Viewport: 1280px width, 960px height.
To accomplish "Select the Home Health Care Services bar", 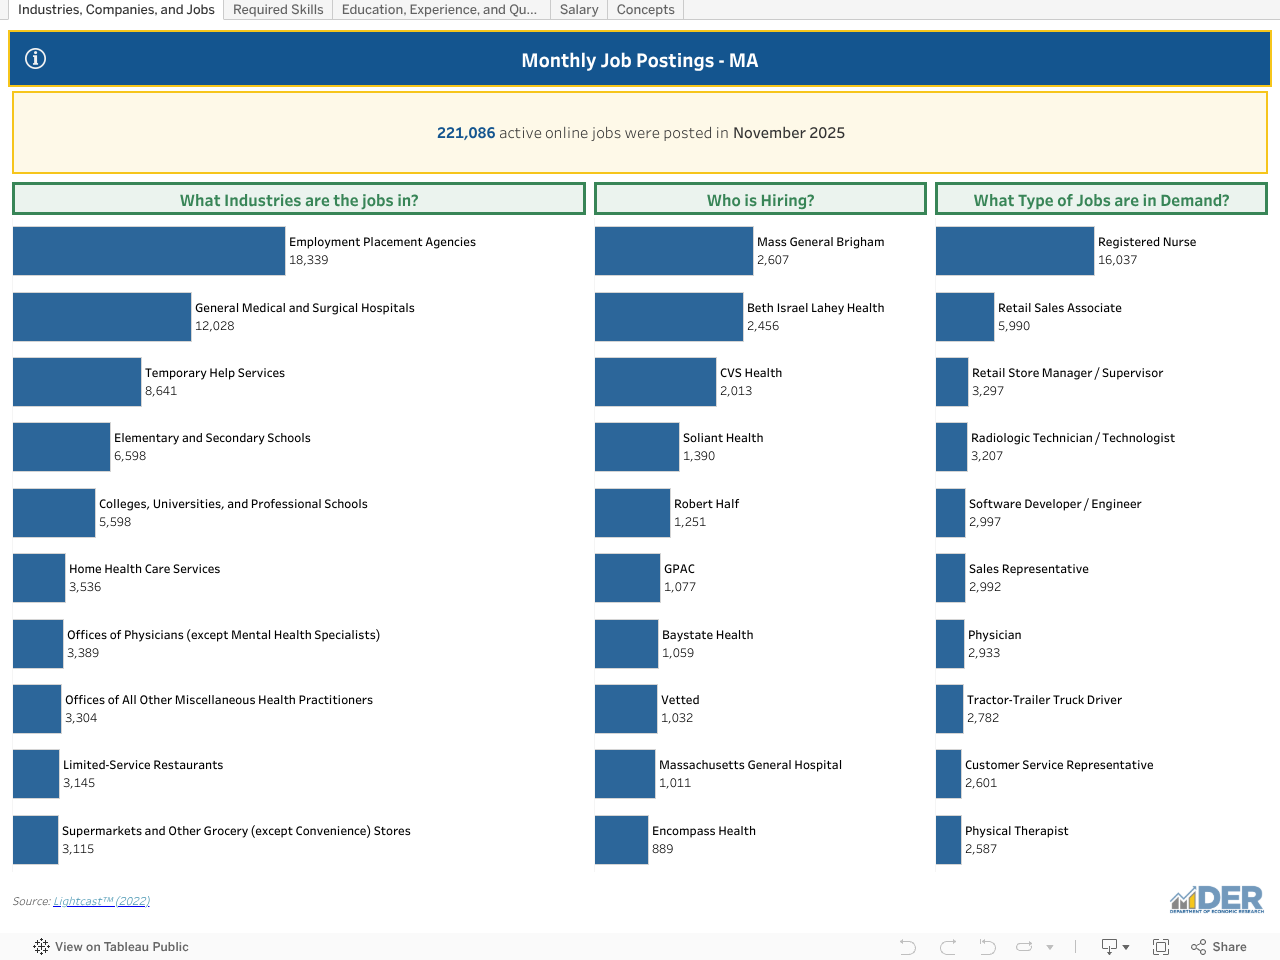I will [39, 578].
